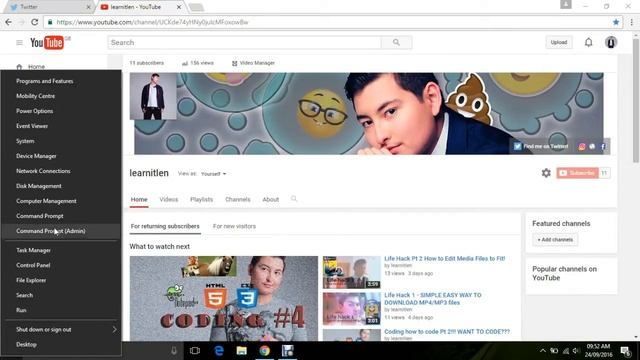The height and width of the screenshot is (360, 640).
Task: Open the volume icon in system tray
Action: [576, 351]
